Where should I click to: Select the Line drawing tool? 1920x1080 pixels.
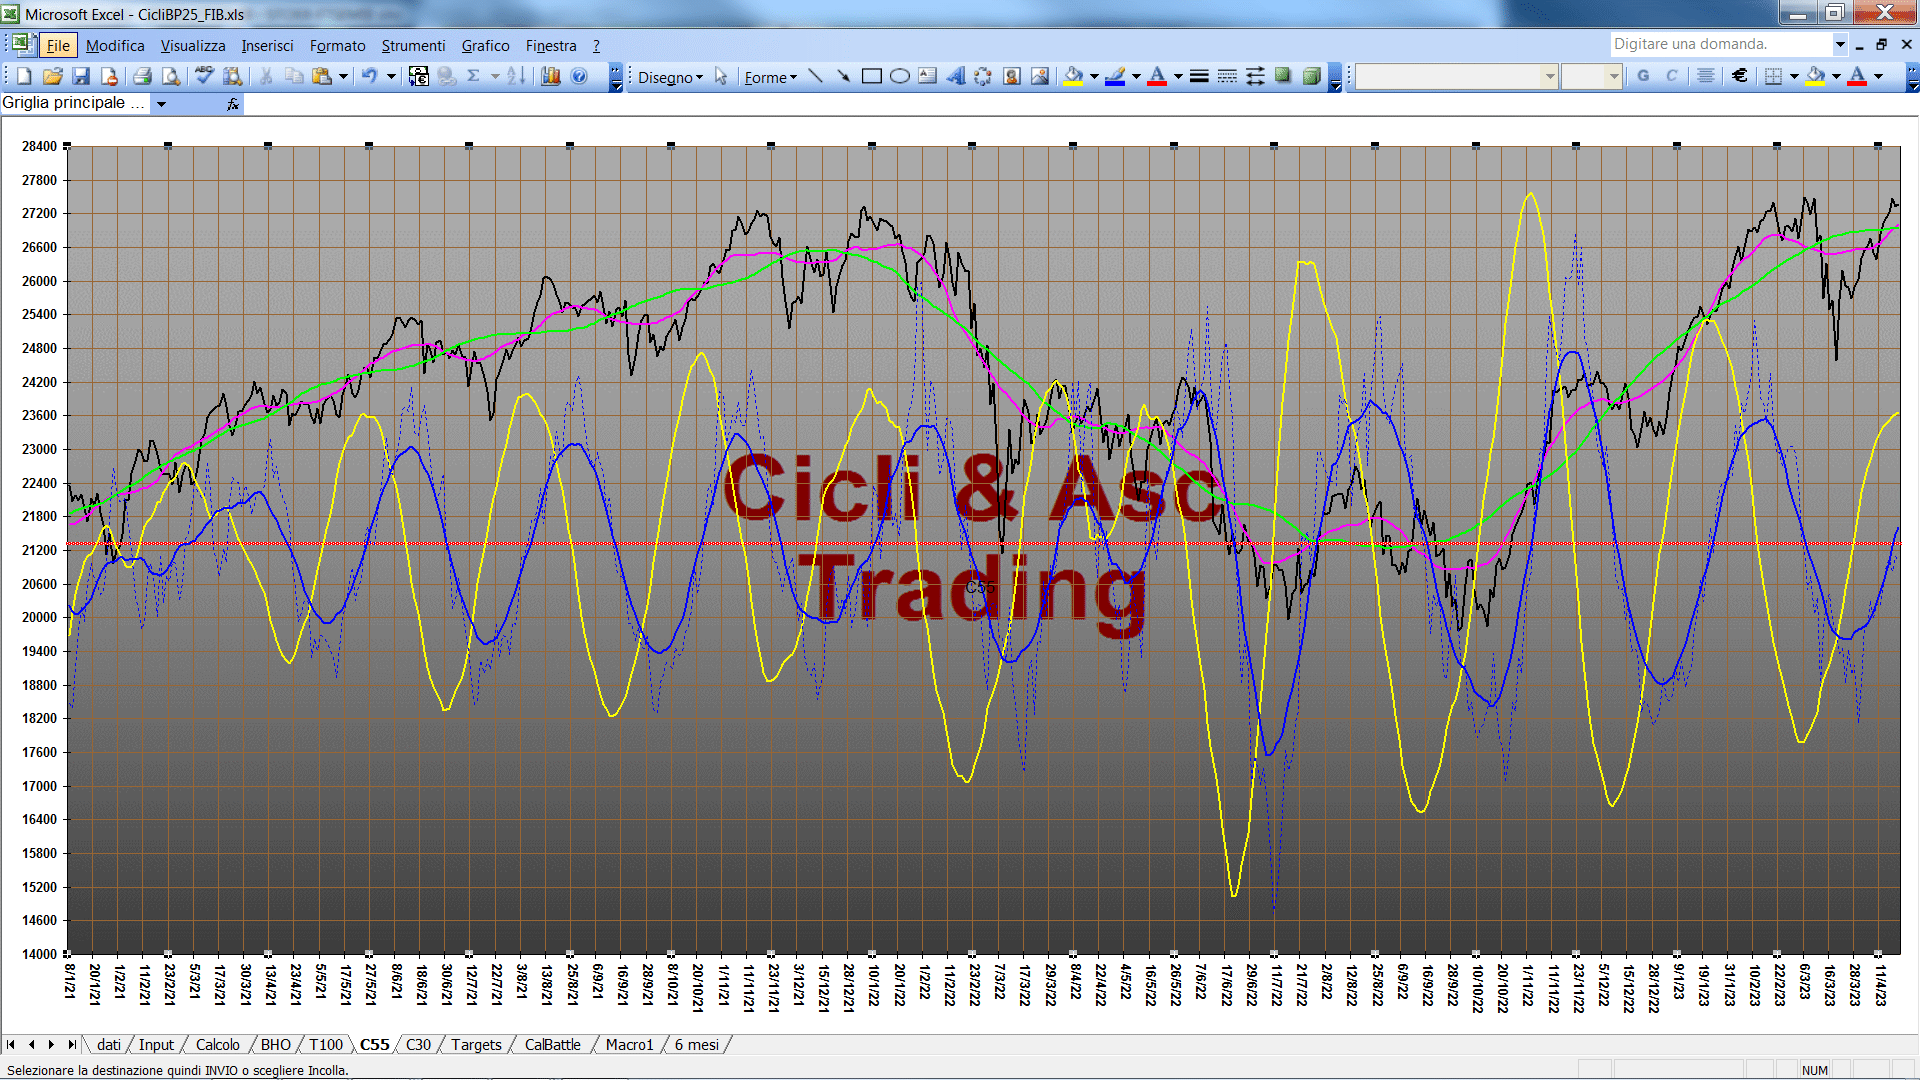click(816, 76)
